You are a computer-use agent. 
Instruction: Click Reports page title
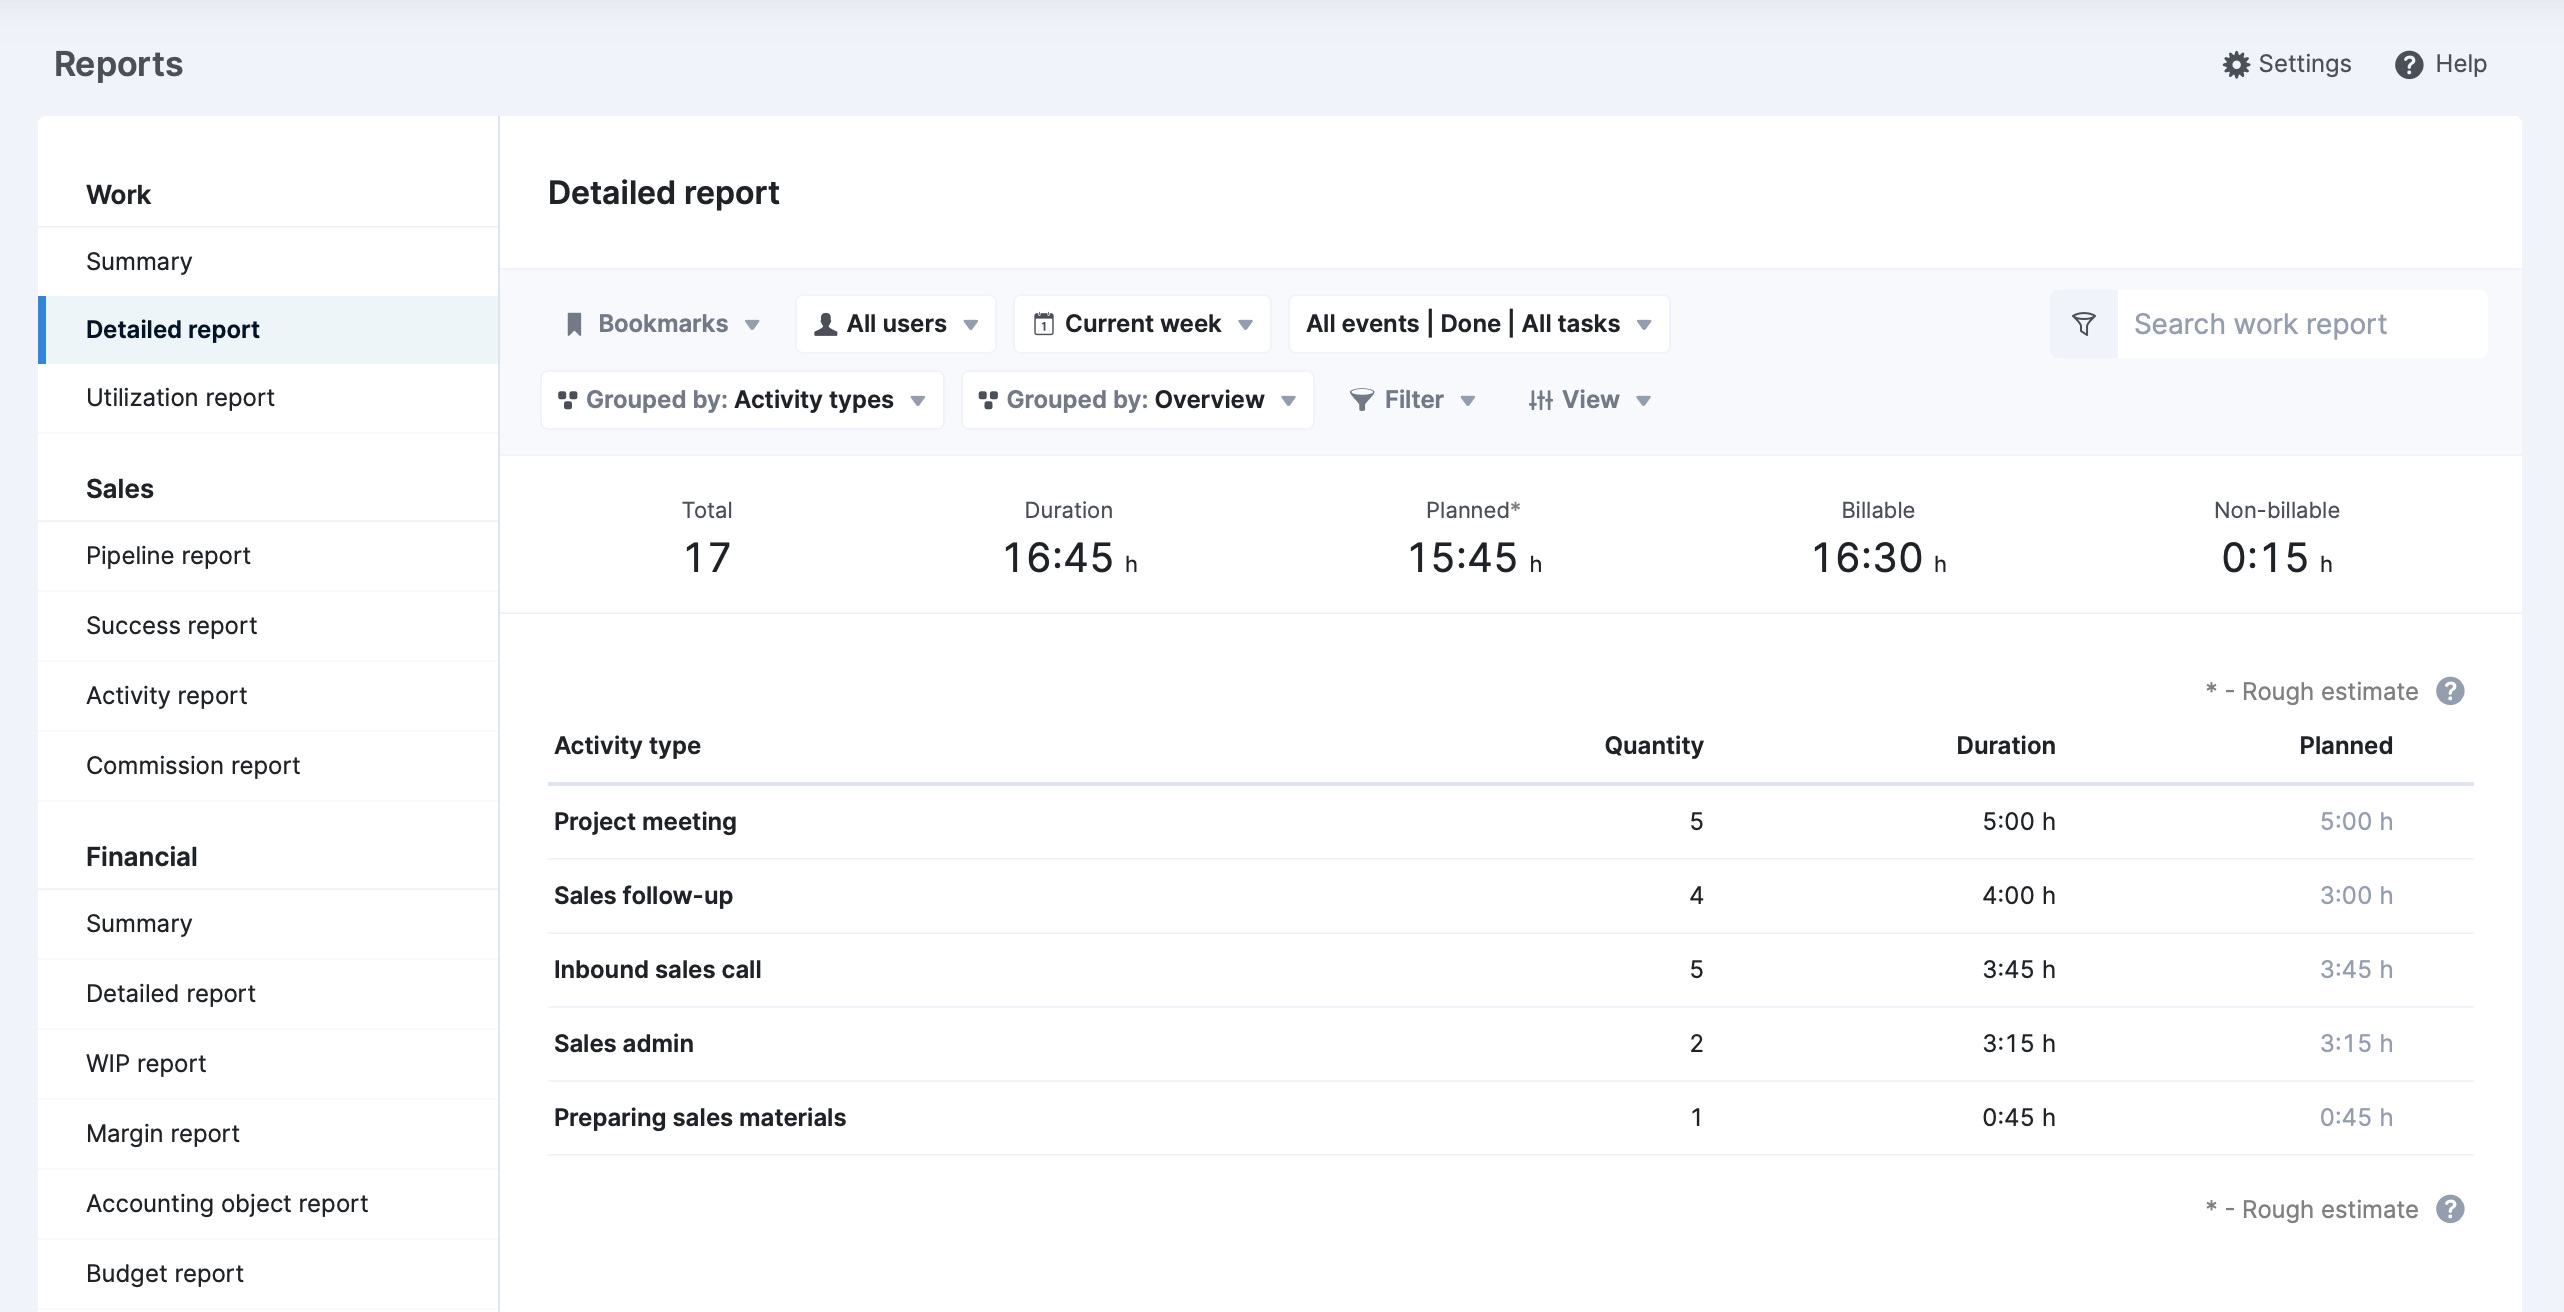tap(118, 65)
